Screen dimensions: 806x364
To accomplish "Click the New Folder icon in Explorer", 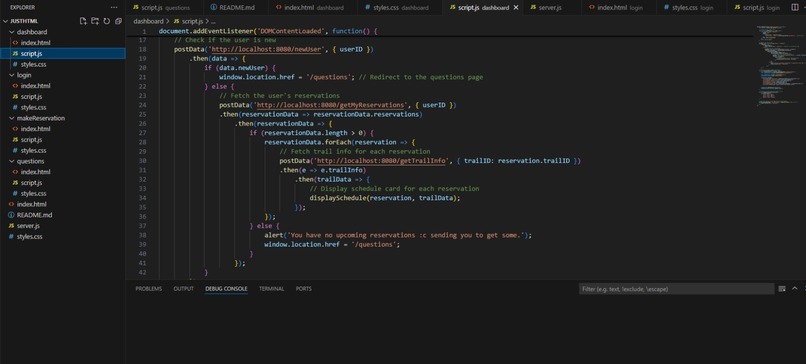I will [95, 21].
